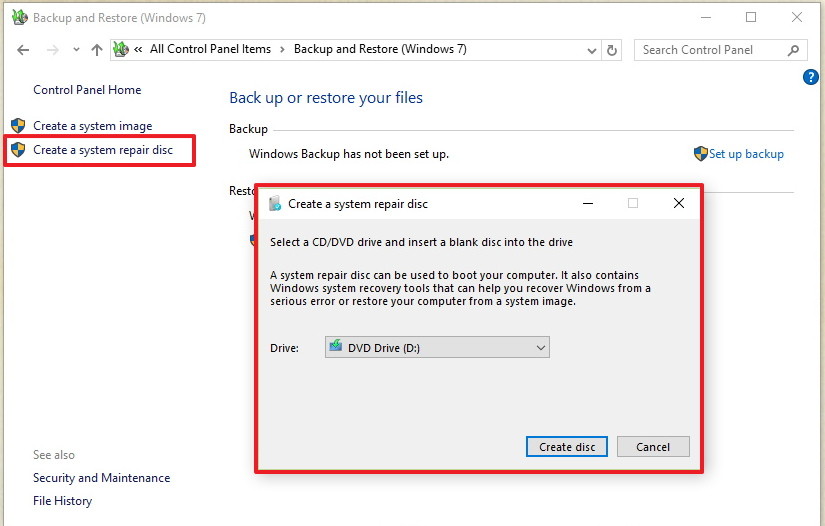Maximize the Backup and Restore window
This screenshot has height=526, width=825.
pyautogui.click(x=751, y=17)
